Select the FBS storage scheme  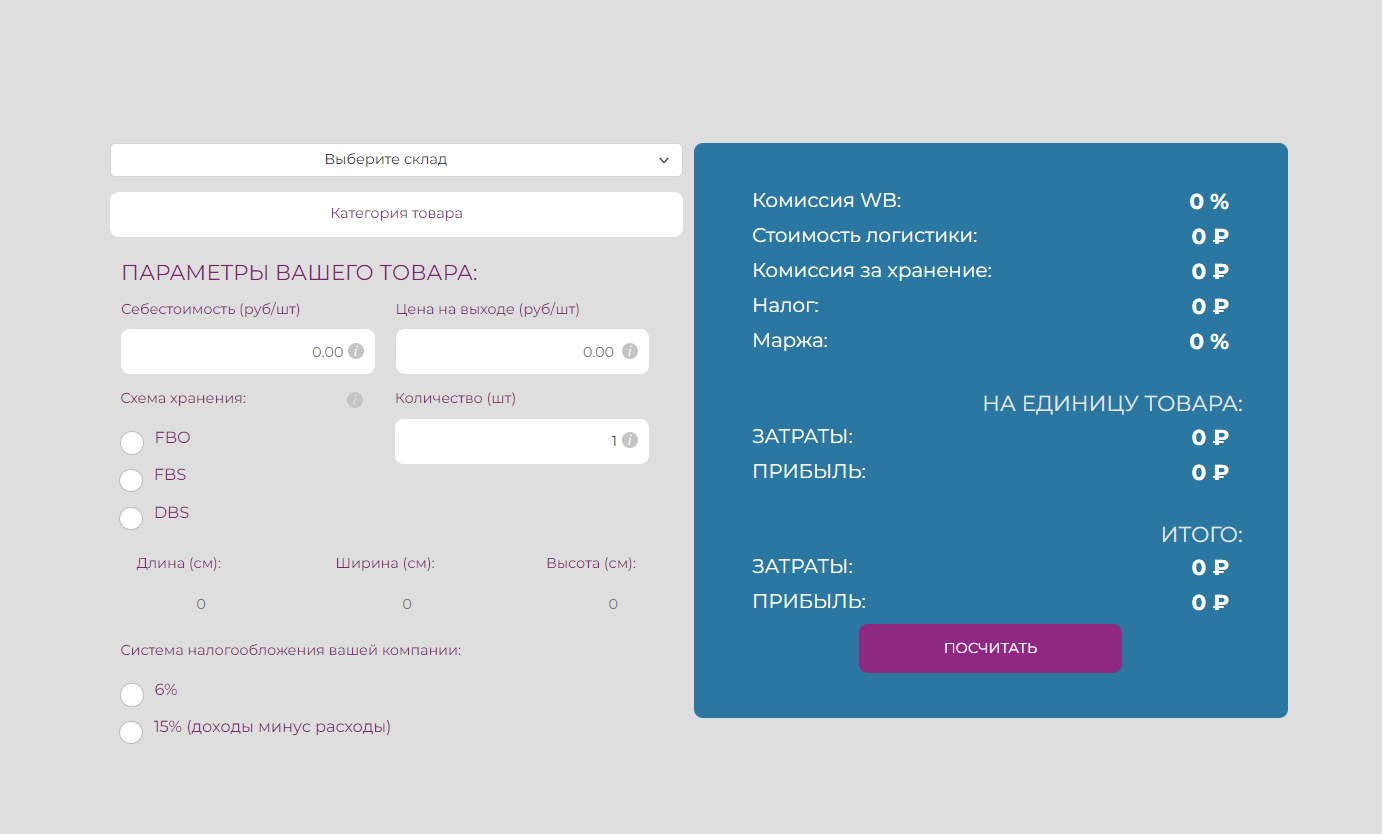pyautogui.click(x=131, y=480)
